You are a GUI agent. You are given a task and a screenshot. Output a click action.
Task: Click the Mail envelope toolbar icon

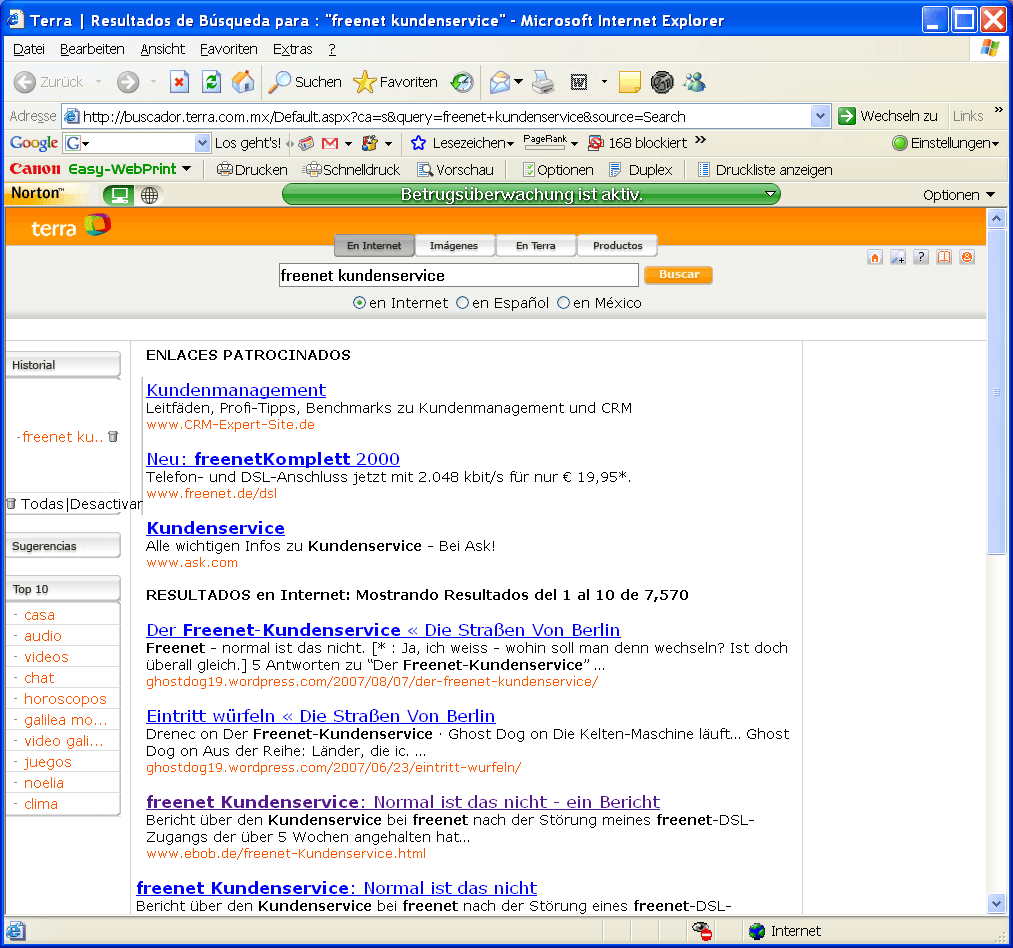(x=500, y=82)
